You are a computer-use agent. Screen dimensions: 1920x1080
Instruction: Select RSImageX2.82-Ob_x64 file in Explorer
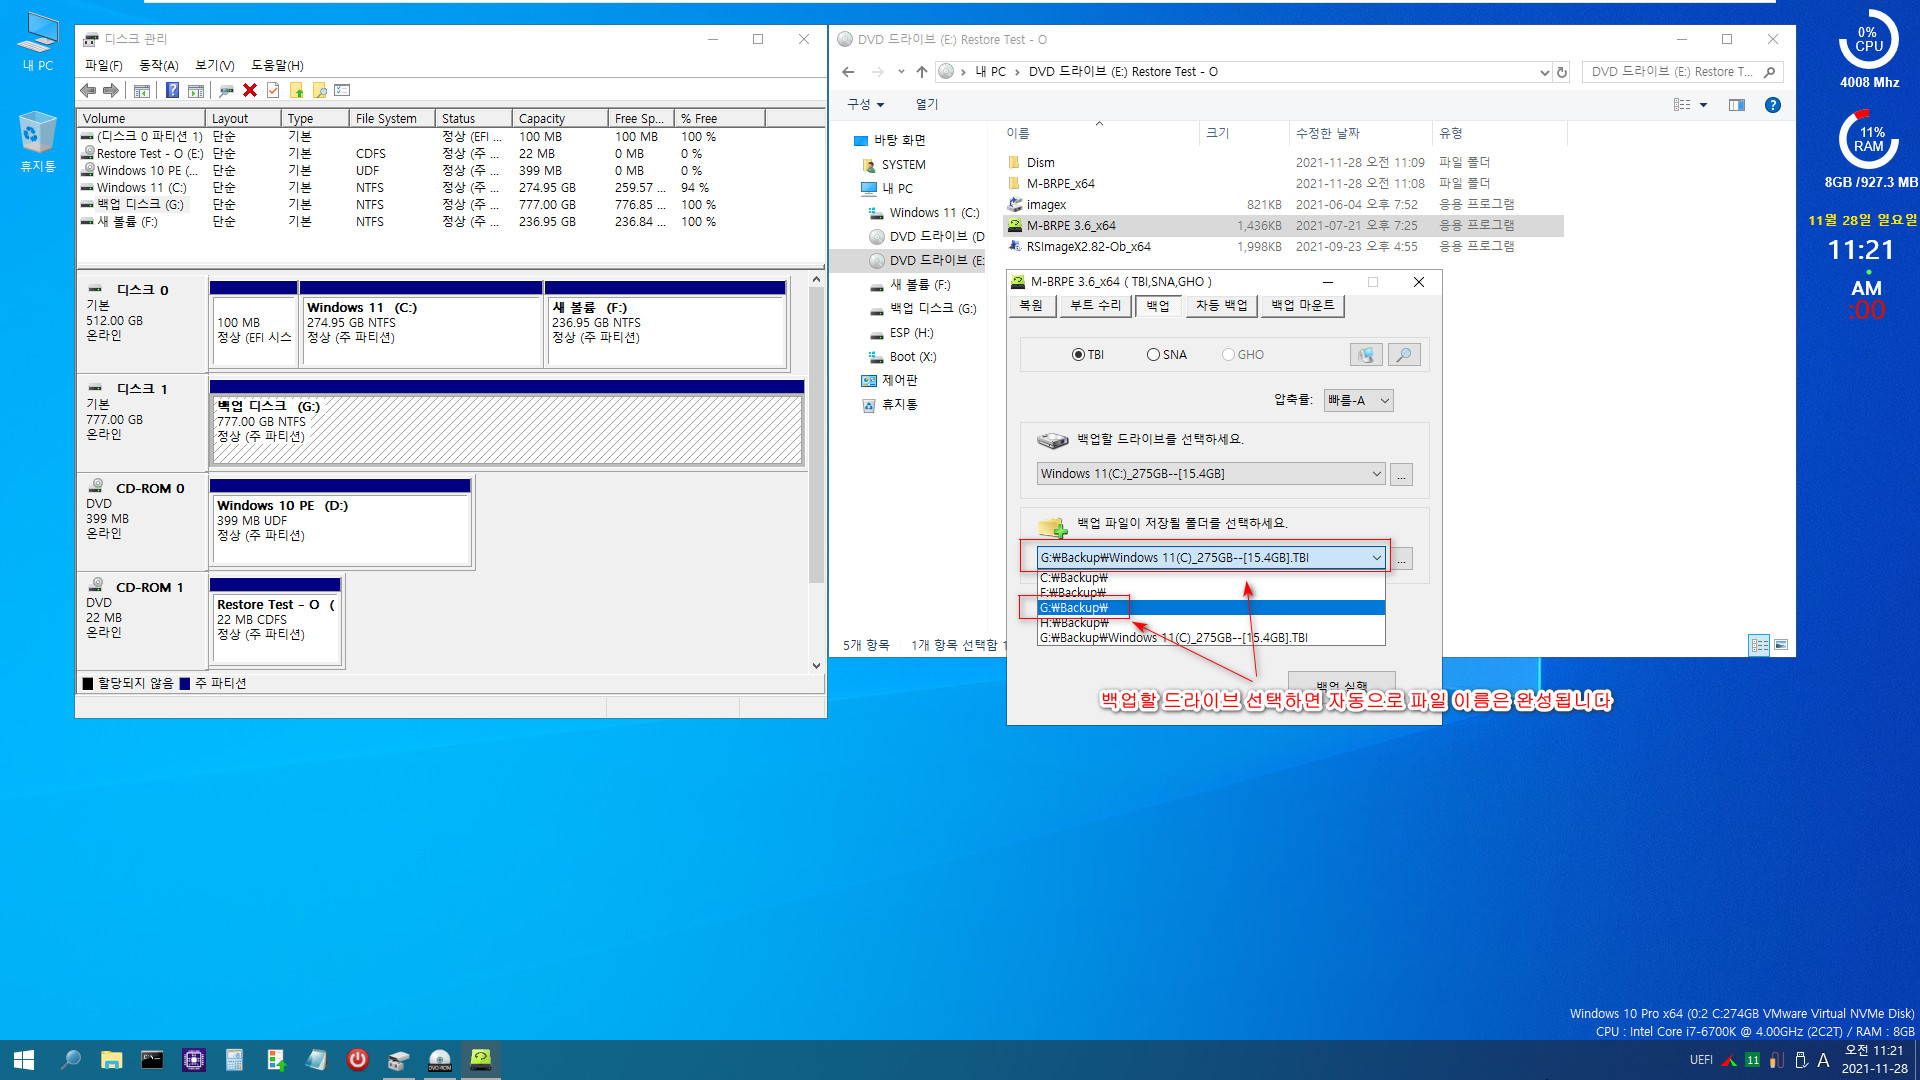[x=1283, y=247]
